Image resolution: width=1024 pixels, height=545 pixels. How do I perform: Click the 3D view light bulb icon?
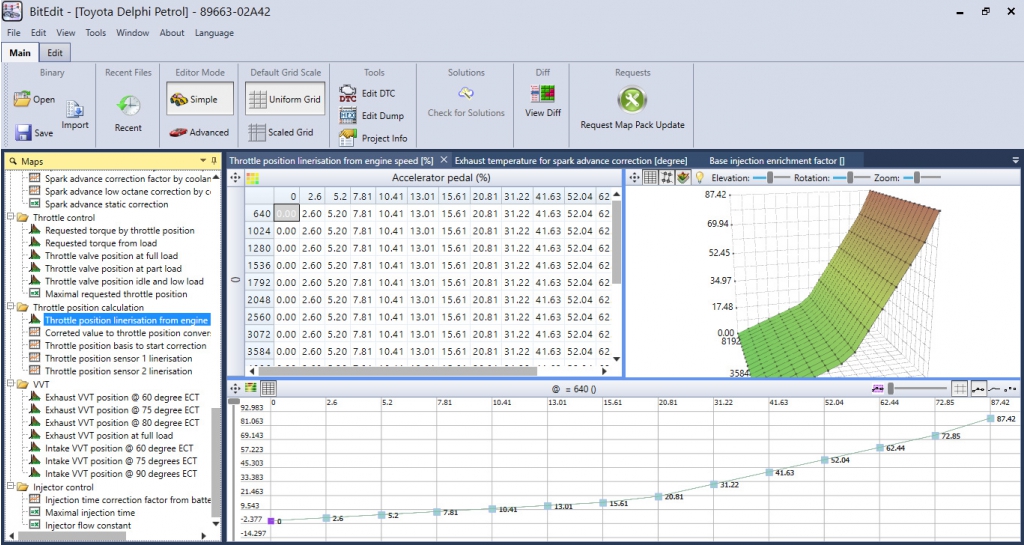click(x=699, y=178)
